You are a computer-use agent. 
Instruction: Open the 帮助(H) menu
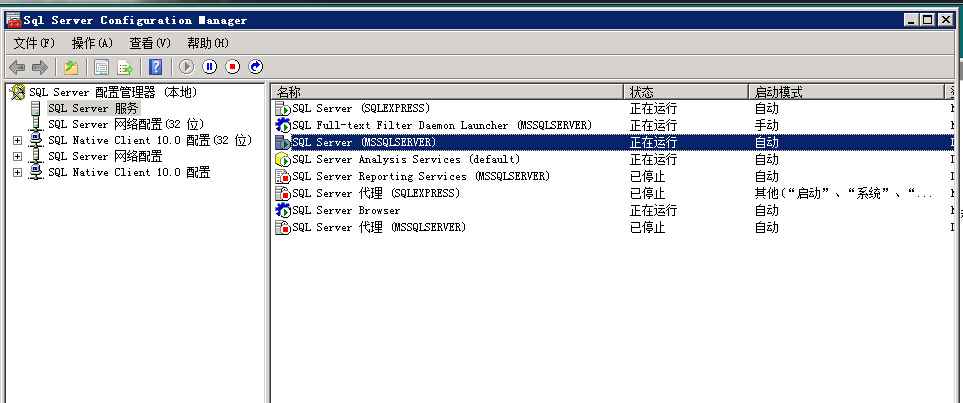pyautogui.click(x=208, y=43)
